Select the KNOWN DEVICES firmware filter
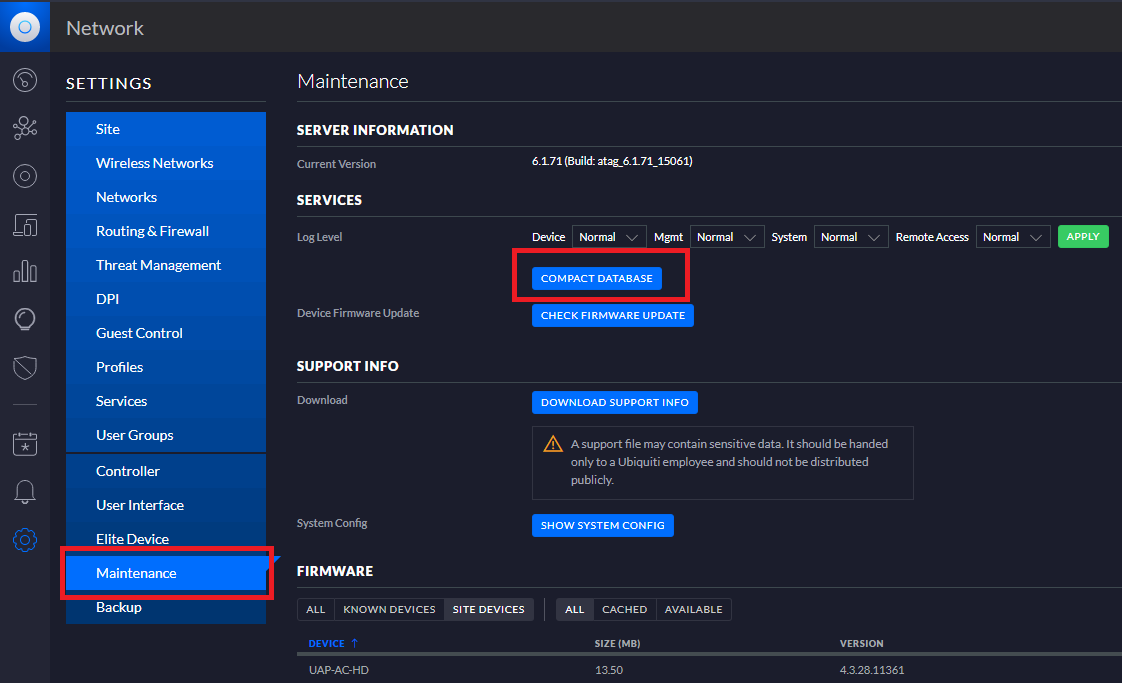This screenshot has height=683, width=1122. (389, 609)
